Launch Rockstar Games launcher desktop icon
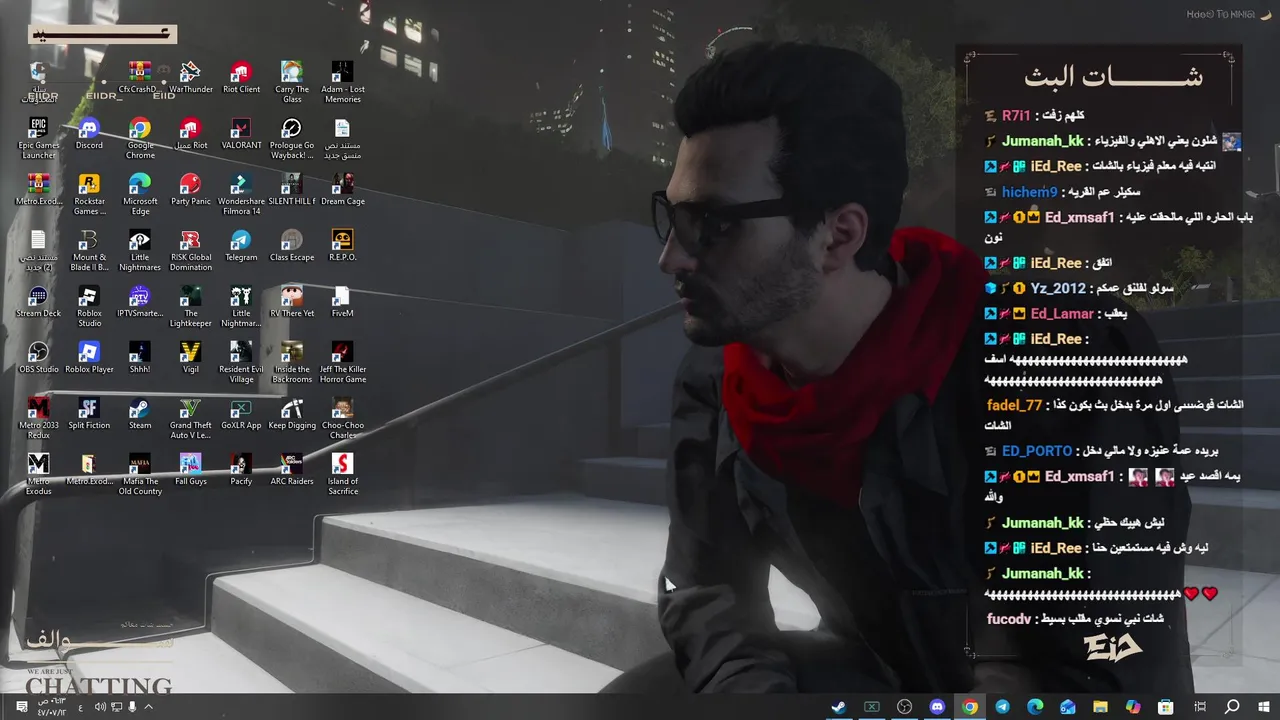Screen dimensions: 1280x720 coord(89,195)
